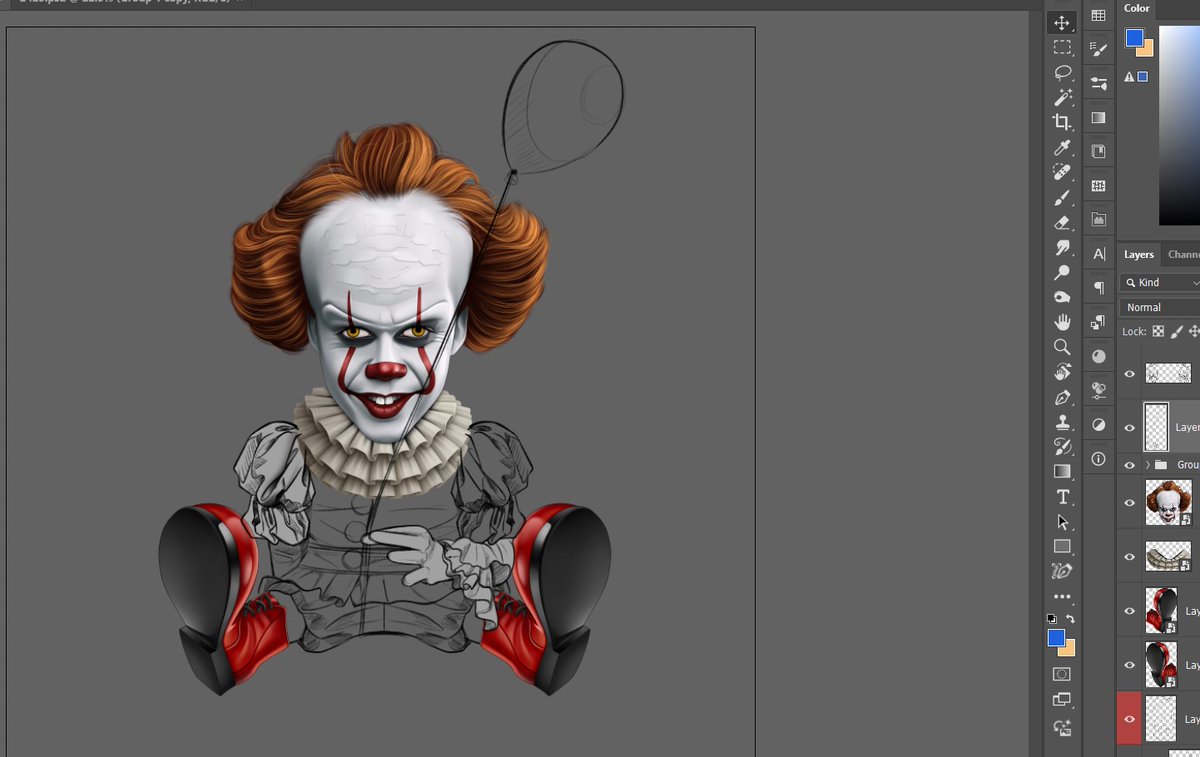
Task: Select the Rotate View tool
Action: point(1062,372)
